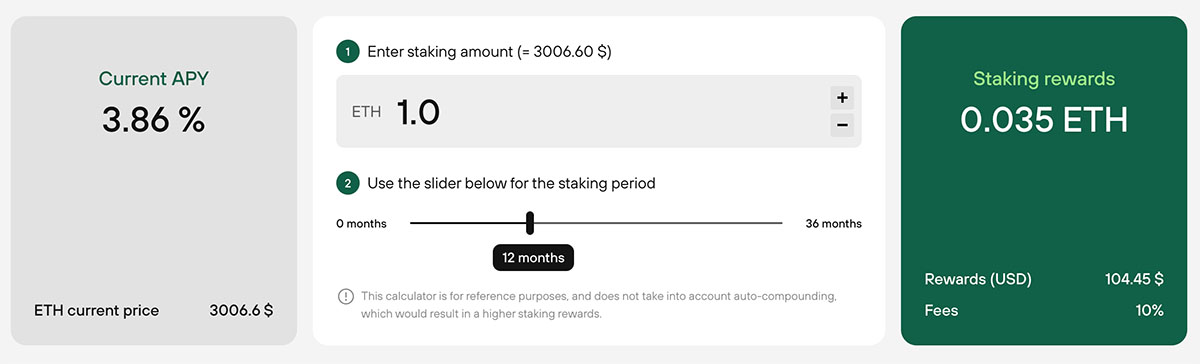The image size is (1200, 364).
Task: Decrease staking amount with minus button
Action: point(842,125)
